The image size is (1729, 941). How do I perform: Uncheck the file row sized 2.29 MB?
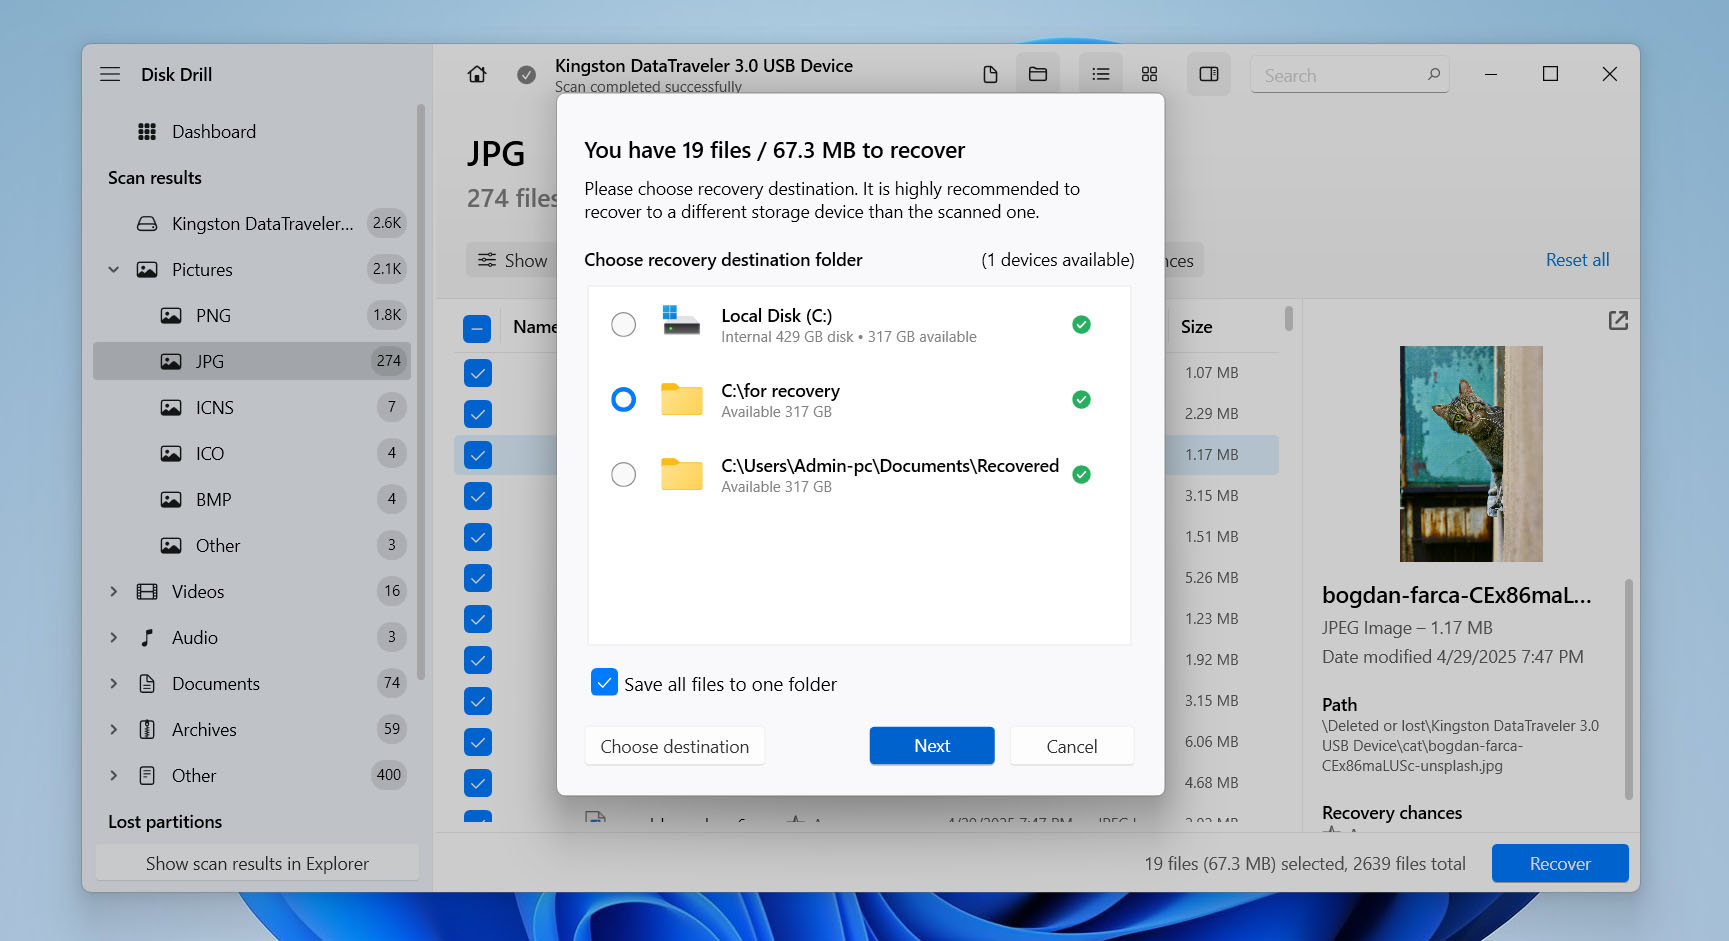click(478, 414)
